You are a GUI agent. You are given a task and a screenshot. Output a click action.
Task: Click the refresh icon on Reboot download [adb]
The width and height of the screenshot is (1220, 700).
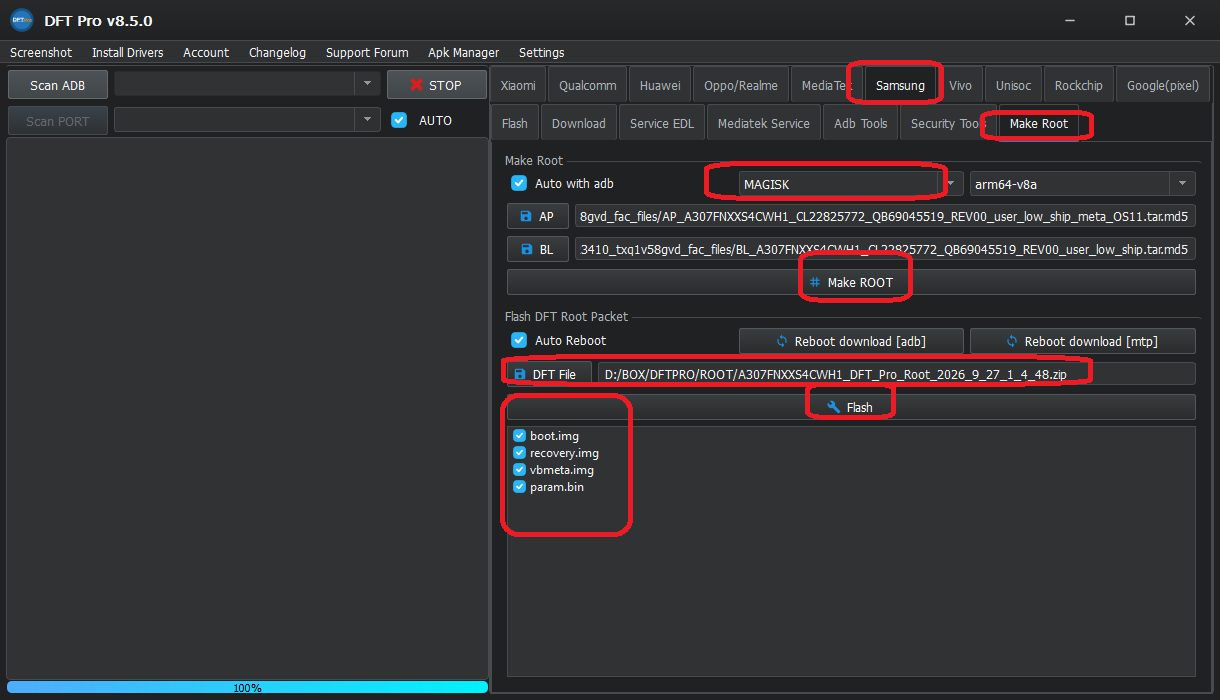[782, 341]
